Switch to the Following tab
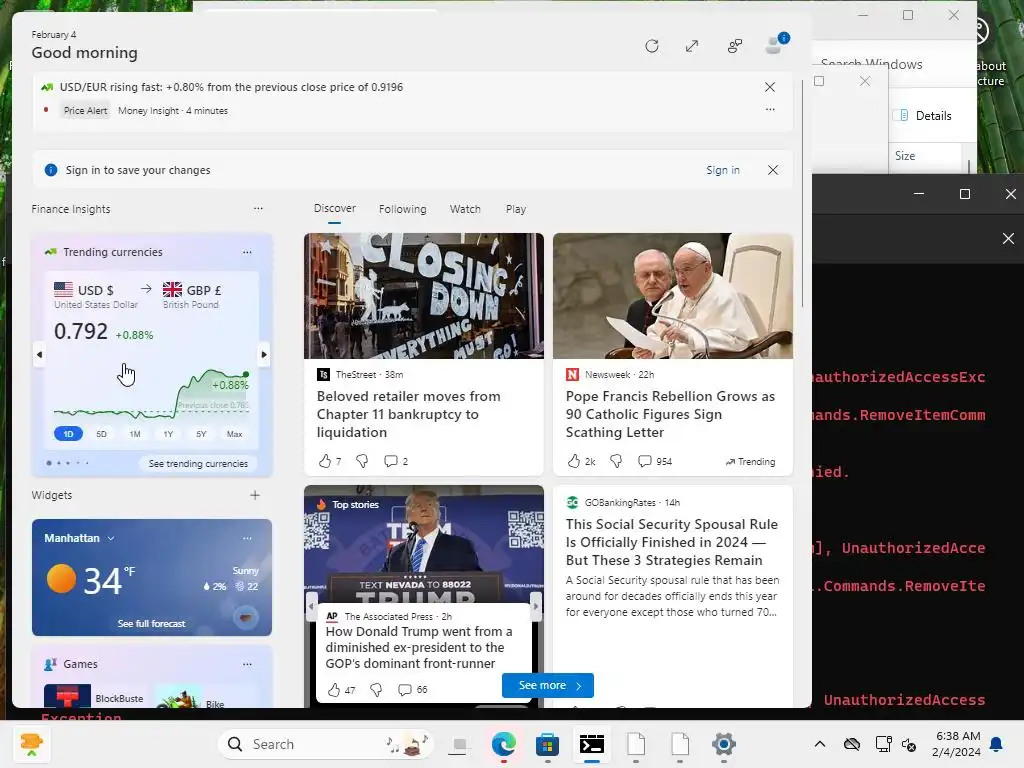Image resolution: width=1024 pixels, height=768 pixels. click(x=402, y=209)
